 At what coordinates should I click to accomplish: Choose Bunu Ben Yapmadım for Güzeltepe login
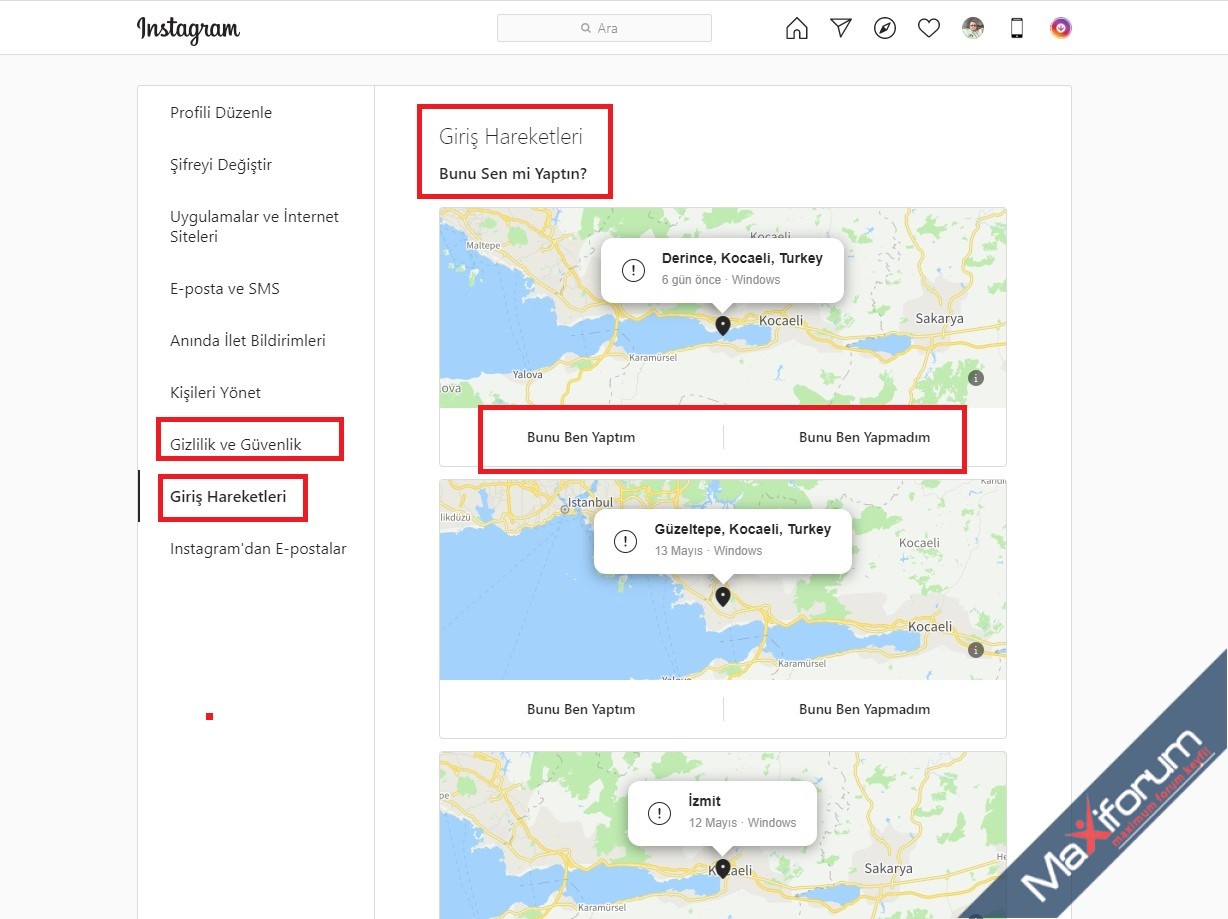865,709
